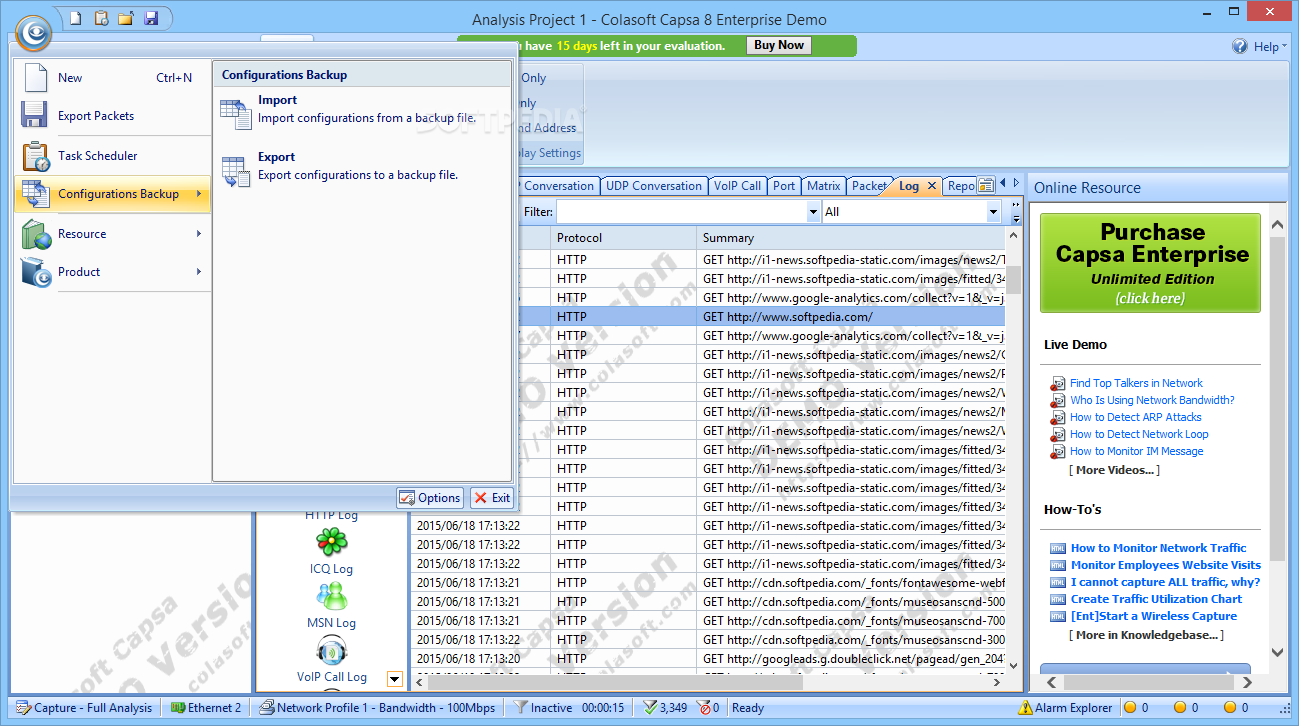Screen dimensions: 1299x726
Task: Open the Filter field dropdown arrow
Action: (813, 212)
